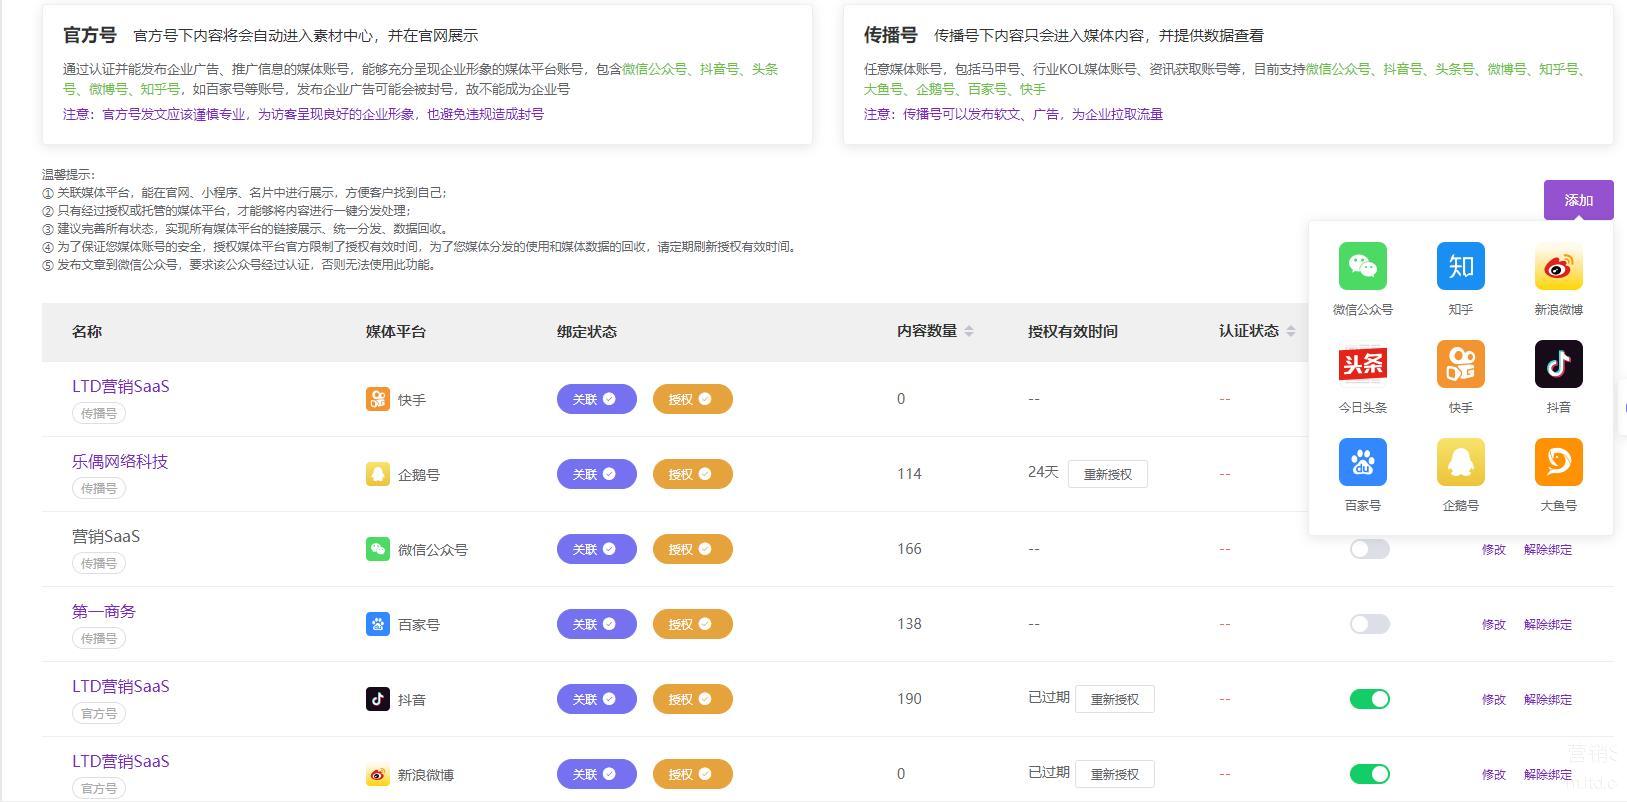
Task: Turn on toggle for 第一商务 row
Action: pos(1369,624)
